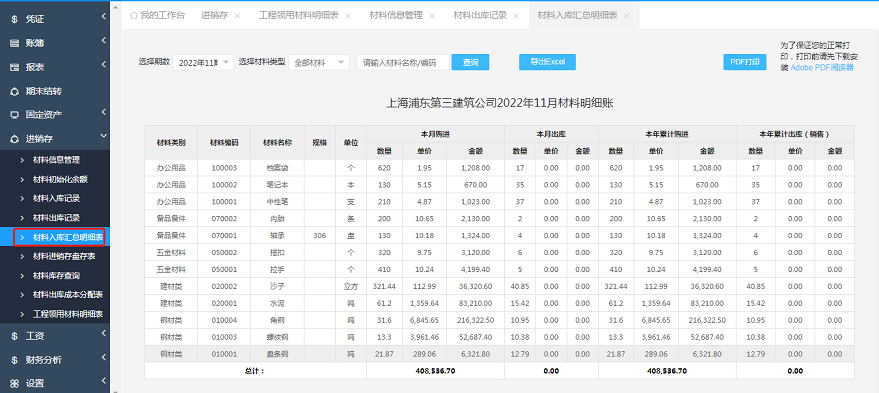Open 材料初始化余额 in sidebar
The image size is (879, 393).
pos(60,179)
